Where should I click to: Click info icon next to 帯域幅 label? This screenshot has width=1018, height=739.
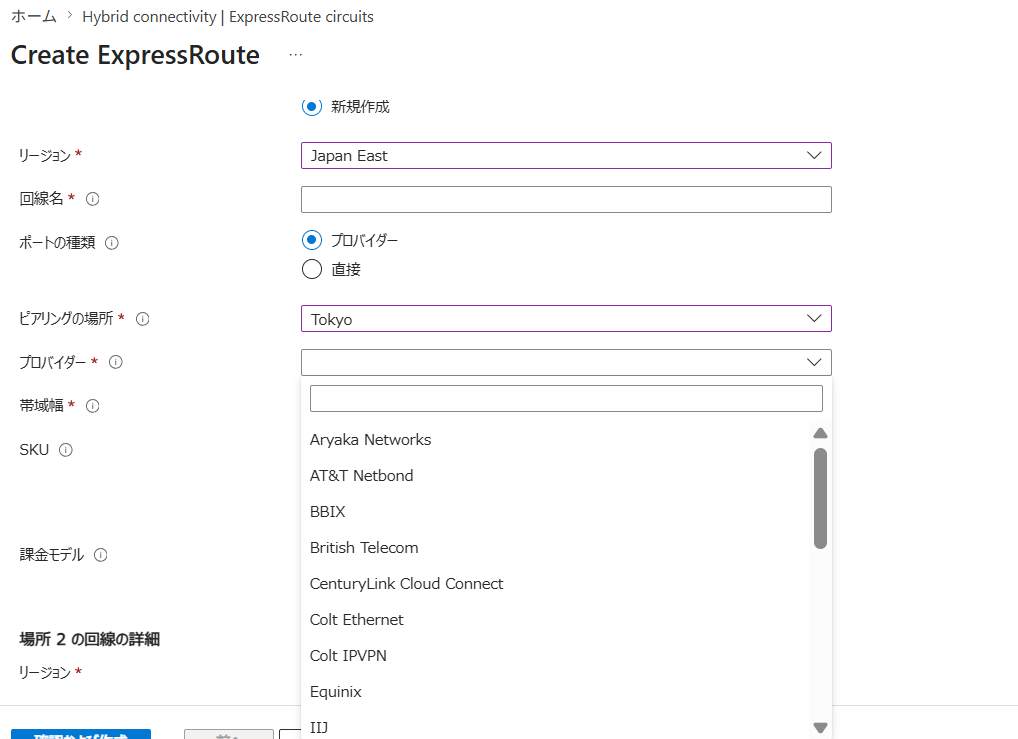(93, 406)
